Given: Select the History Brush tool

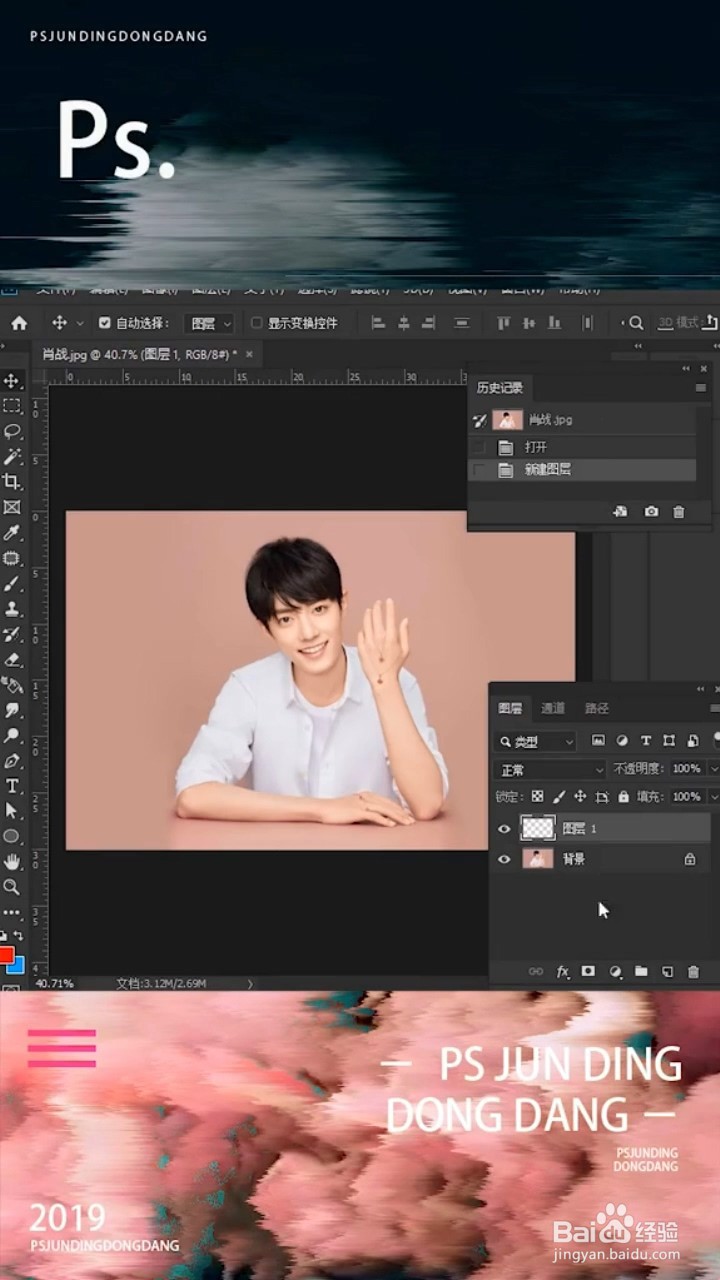Looking at the screenshot, I should click(x=12, y=634).
